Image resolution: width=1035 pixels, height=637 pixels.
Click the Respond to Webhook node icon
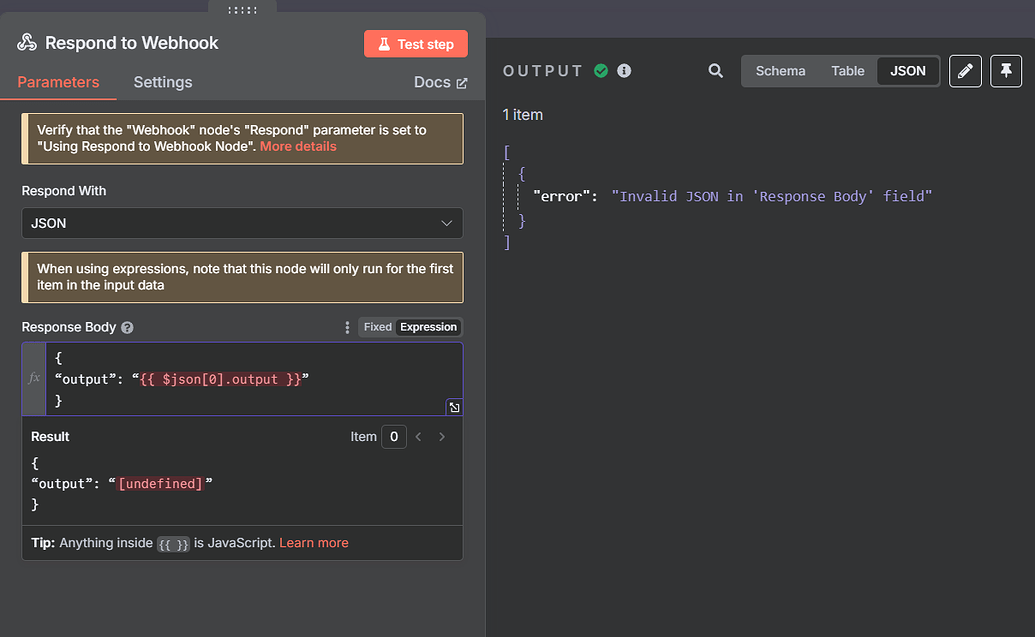pos(24,43)
